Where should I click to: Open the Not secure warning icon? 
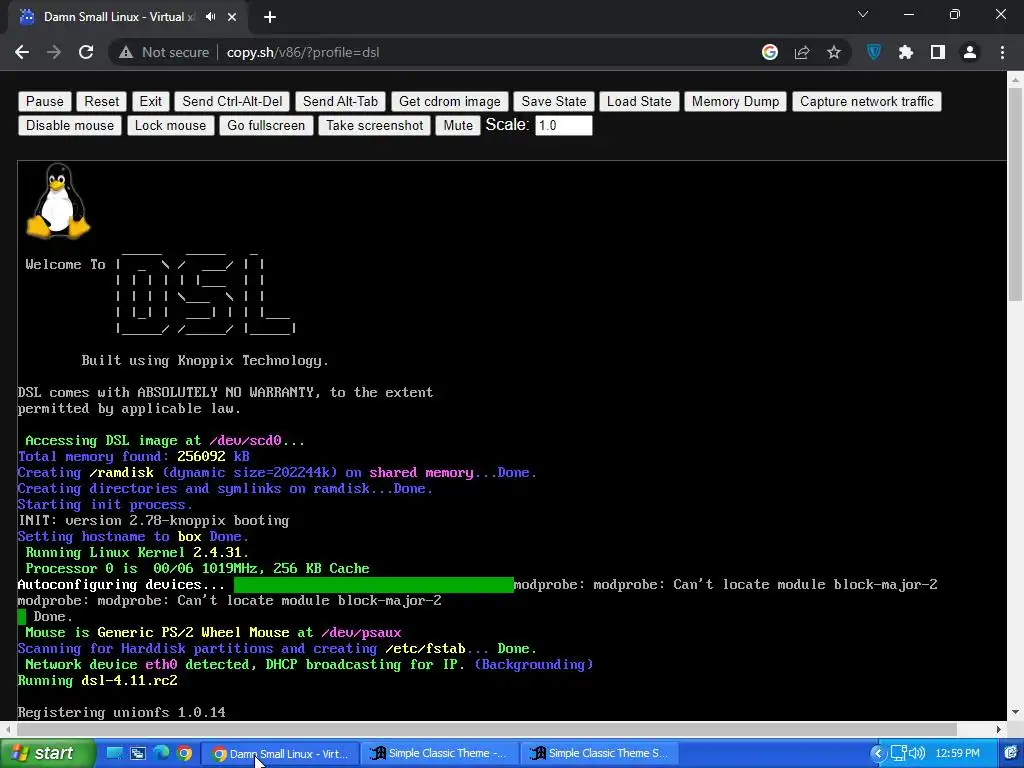126,52
